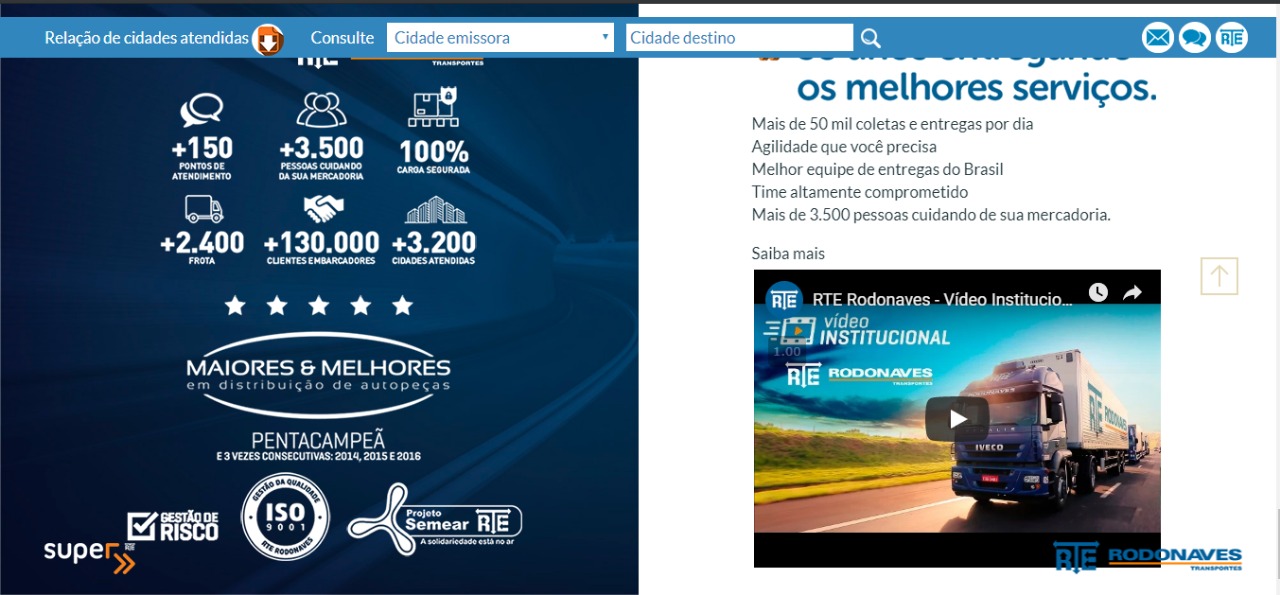Click the video share arrow icon

(x=1132, y=293)
